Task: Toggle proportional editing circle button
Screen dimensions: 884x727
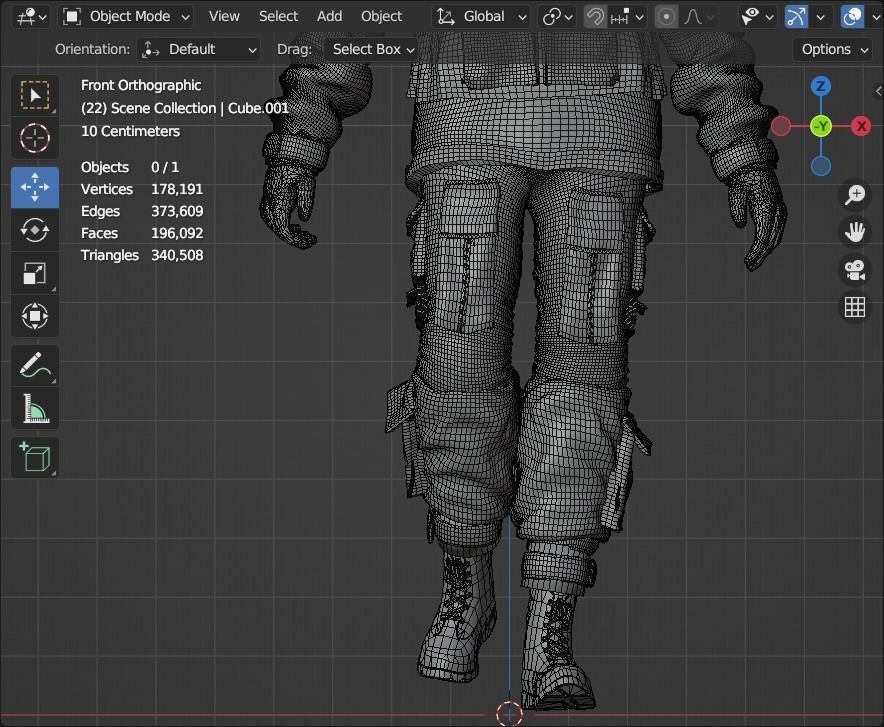Action: pyautogui.click(x=666, y=17)
